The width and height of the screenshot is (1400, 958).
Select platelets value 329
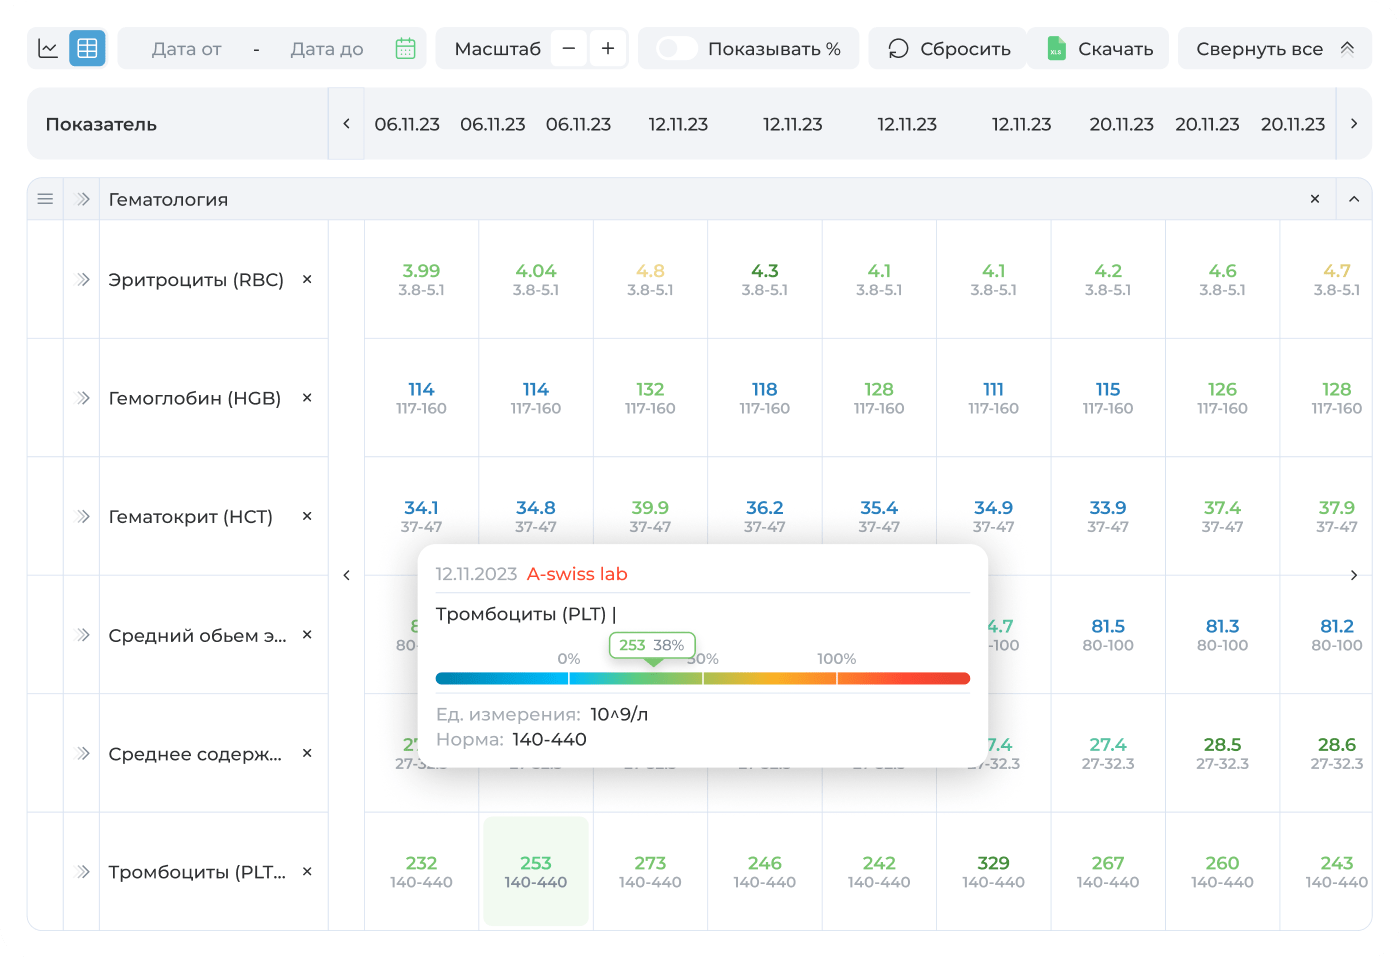(x=994, y=863)
